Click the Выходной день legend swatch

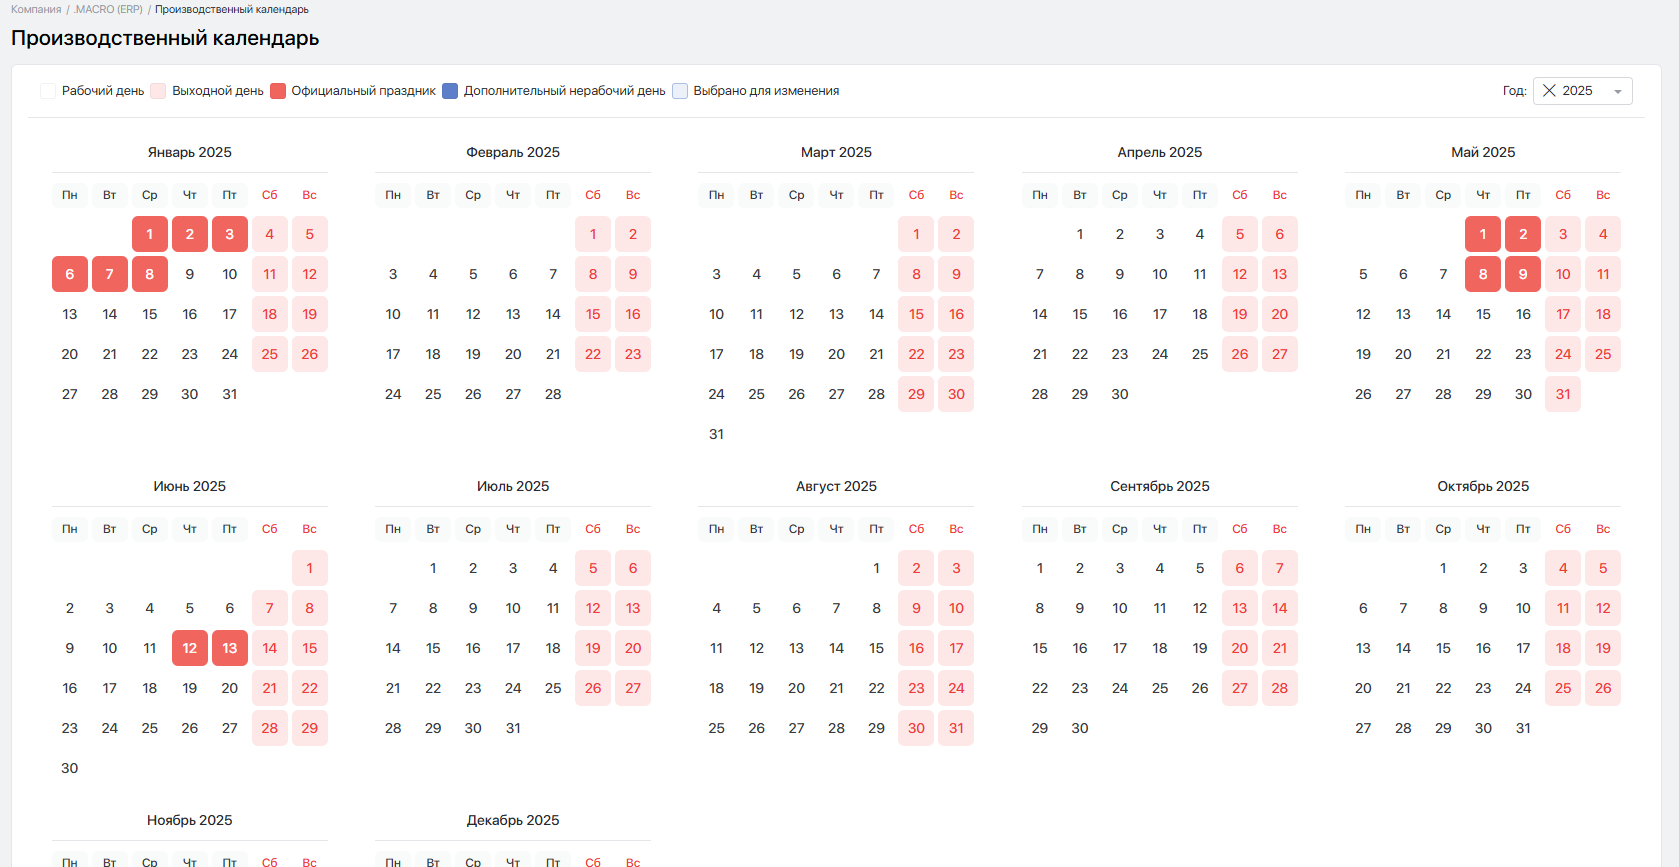coord(158,91)
